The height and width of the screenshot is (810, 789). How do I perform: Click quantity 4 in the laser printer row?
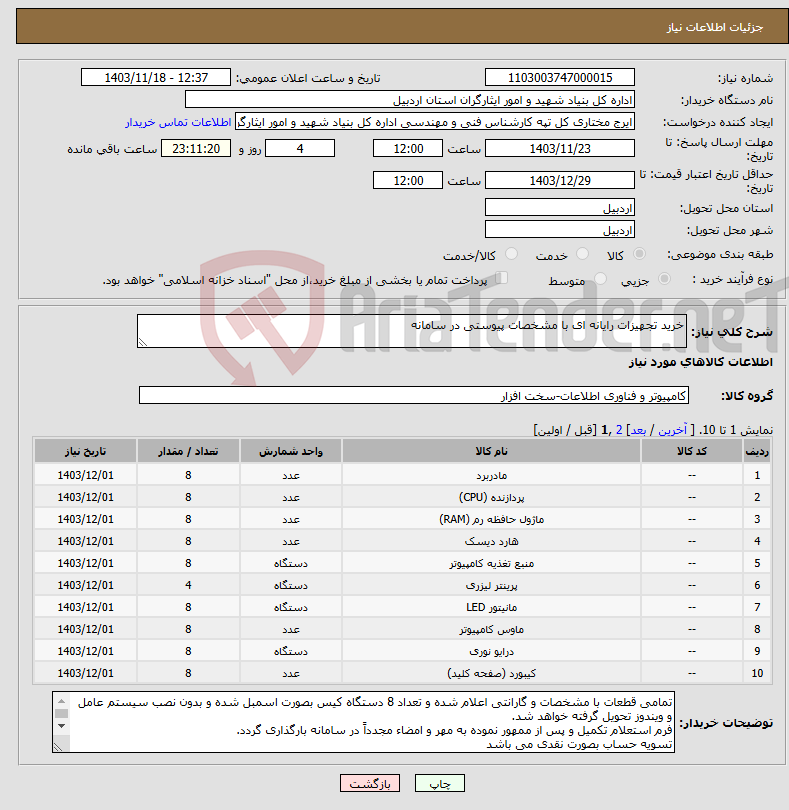pos(188,585)
